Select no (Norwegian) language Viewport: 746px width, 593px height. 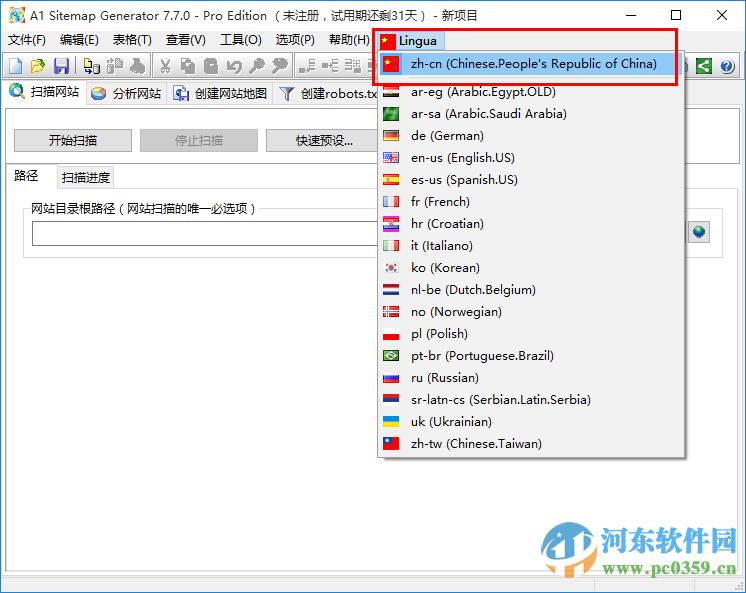click(531, 312)
